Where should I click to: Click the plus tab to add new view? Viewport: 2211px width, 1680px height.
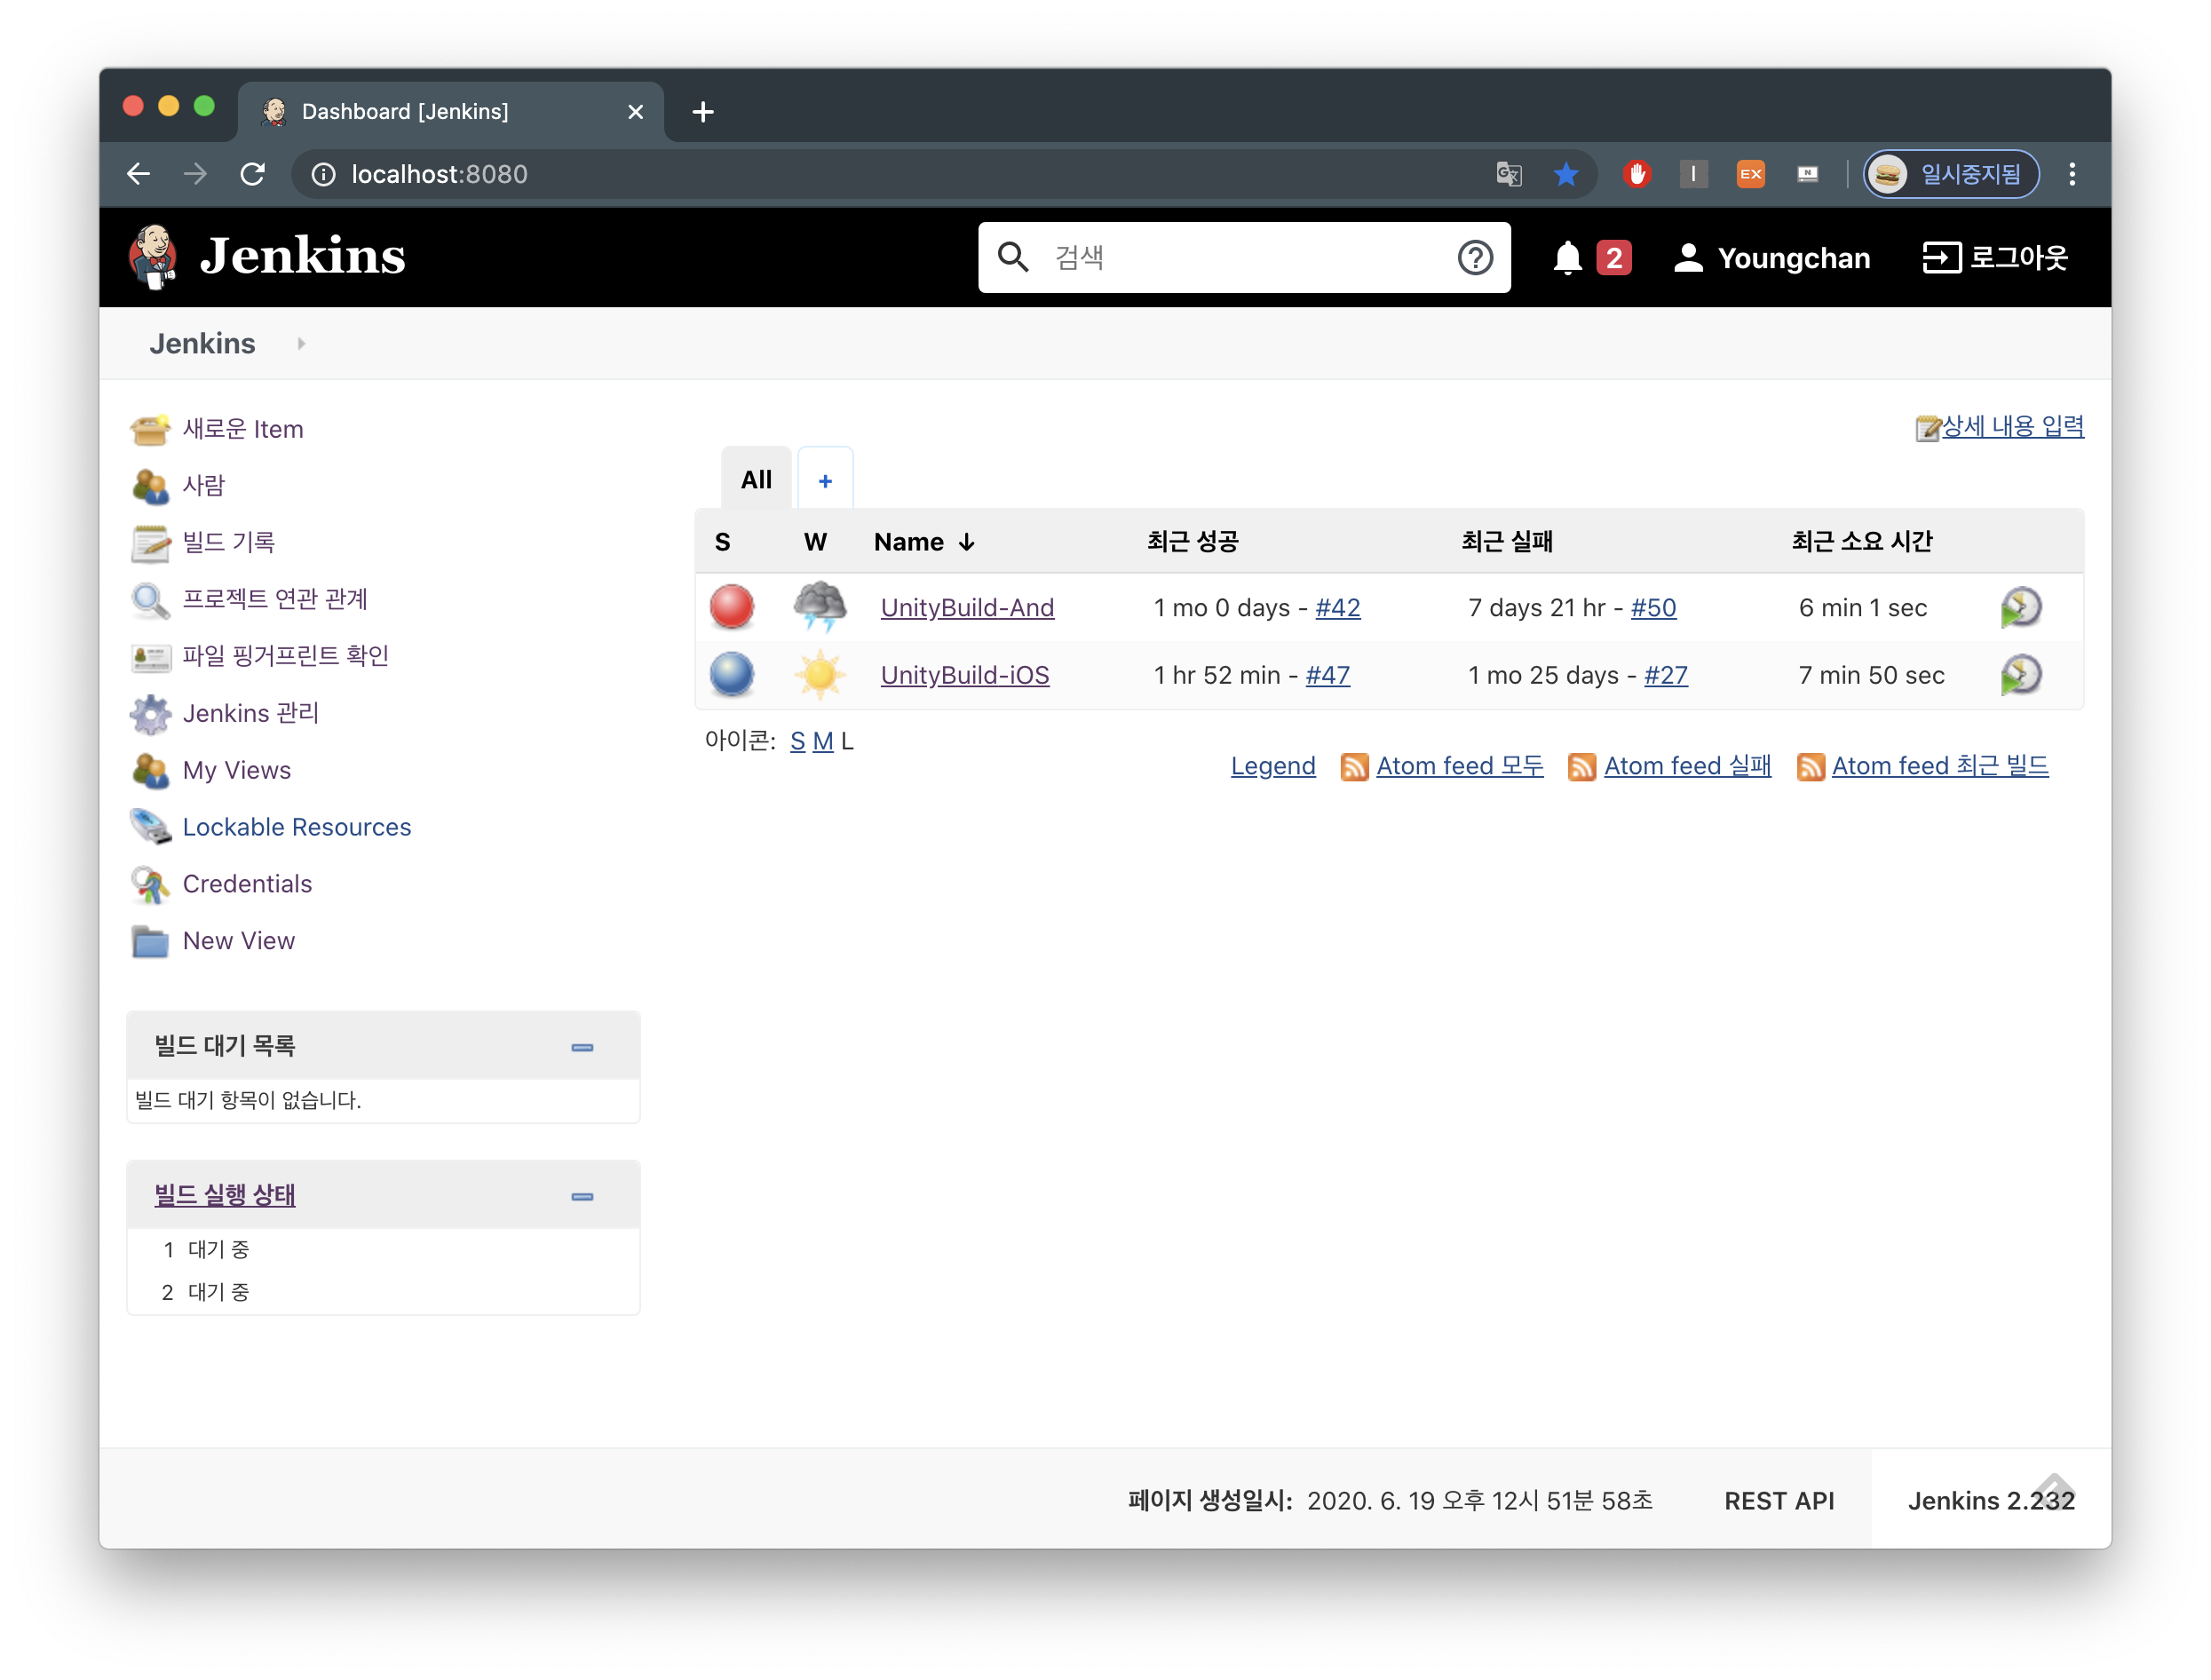(x=825, y=481)
